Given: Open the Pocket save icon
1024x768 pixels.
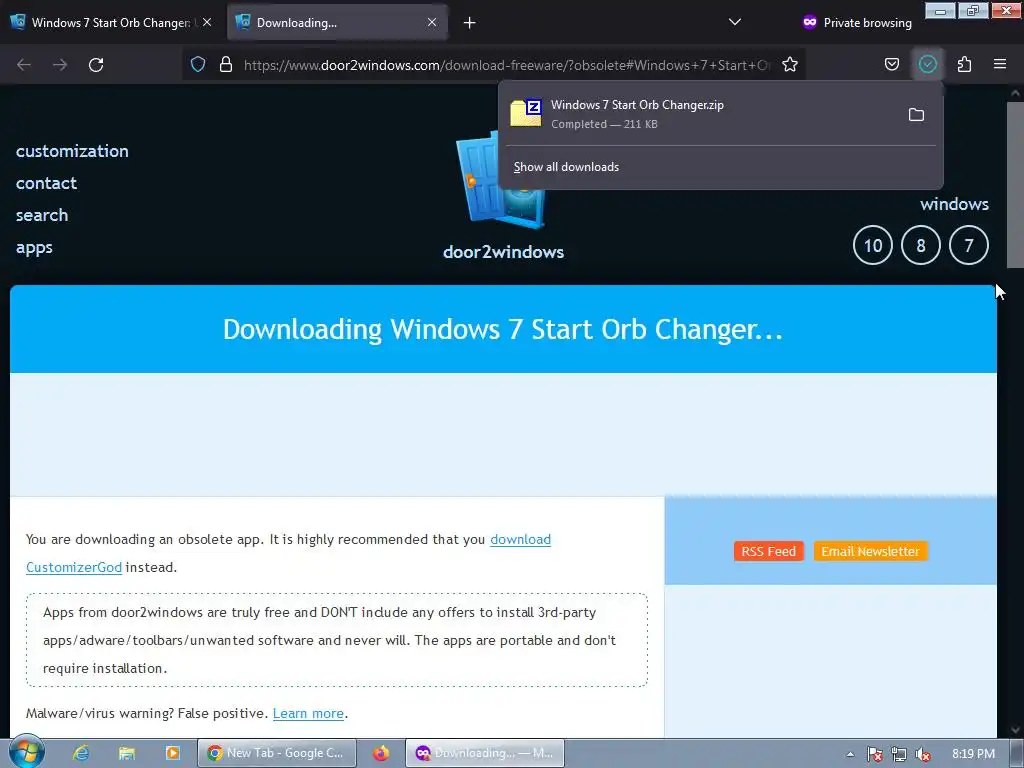Looking at the screenshot, I should 891,64.
